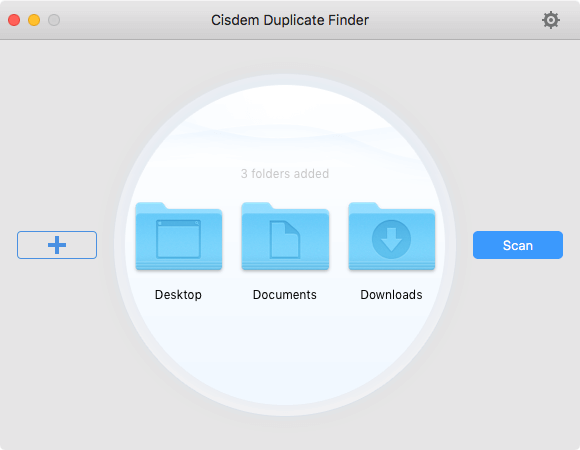The image size is (580, 450).
Task: Click the plus button to add folder
Action: 57,245
